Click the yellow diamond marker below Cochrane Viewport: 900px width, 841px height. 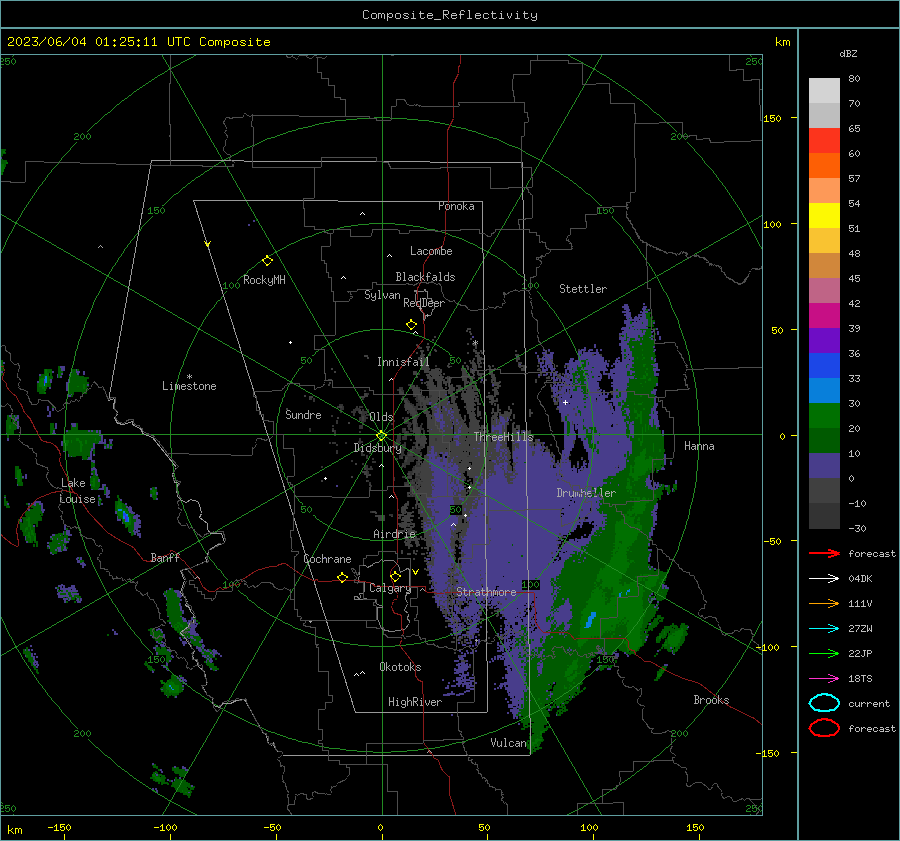pos(343,577)
